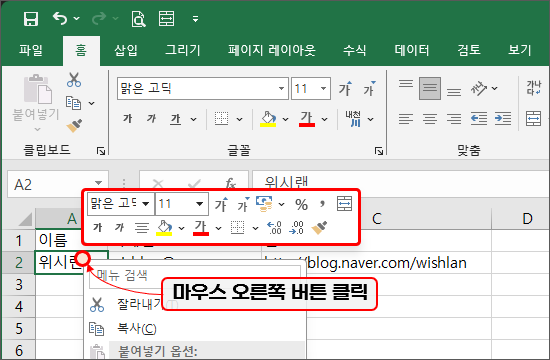Open the Customize Quick Access Toolbar menu

(195, 19)
